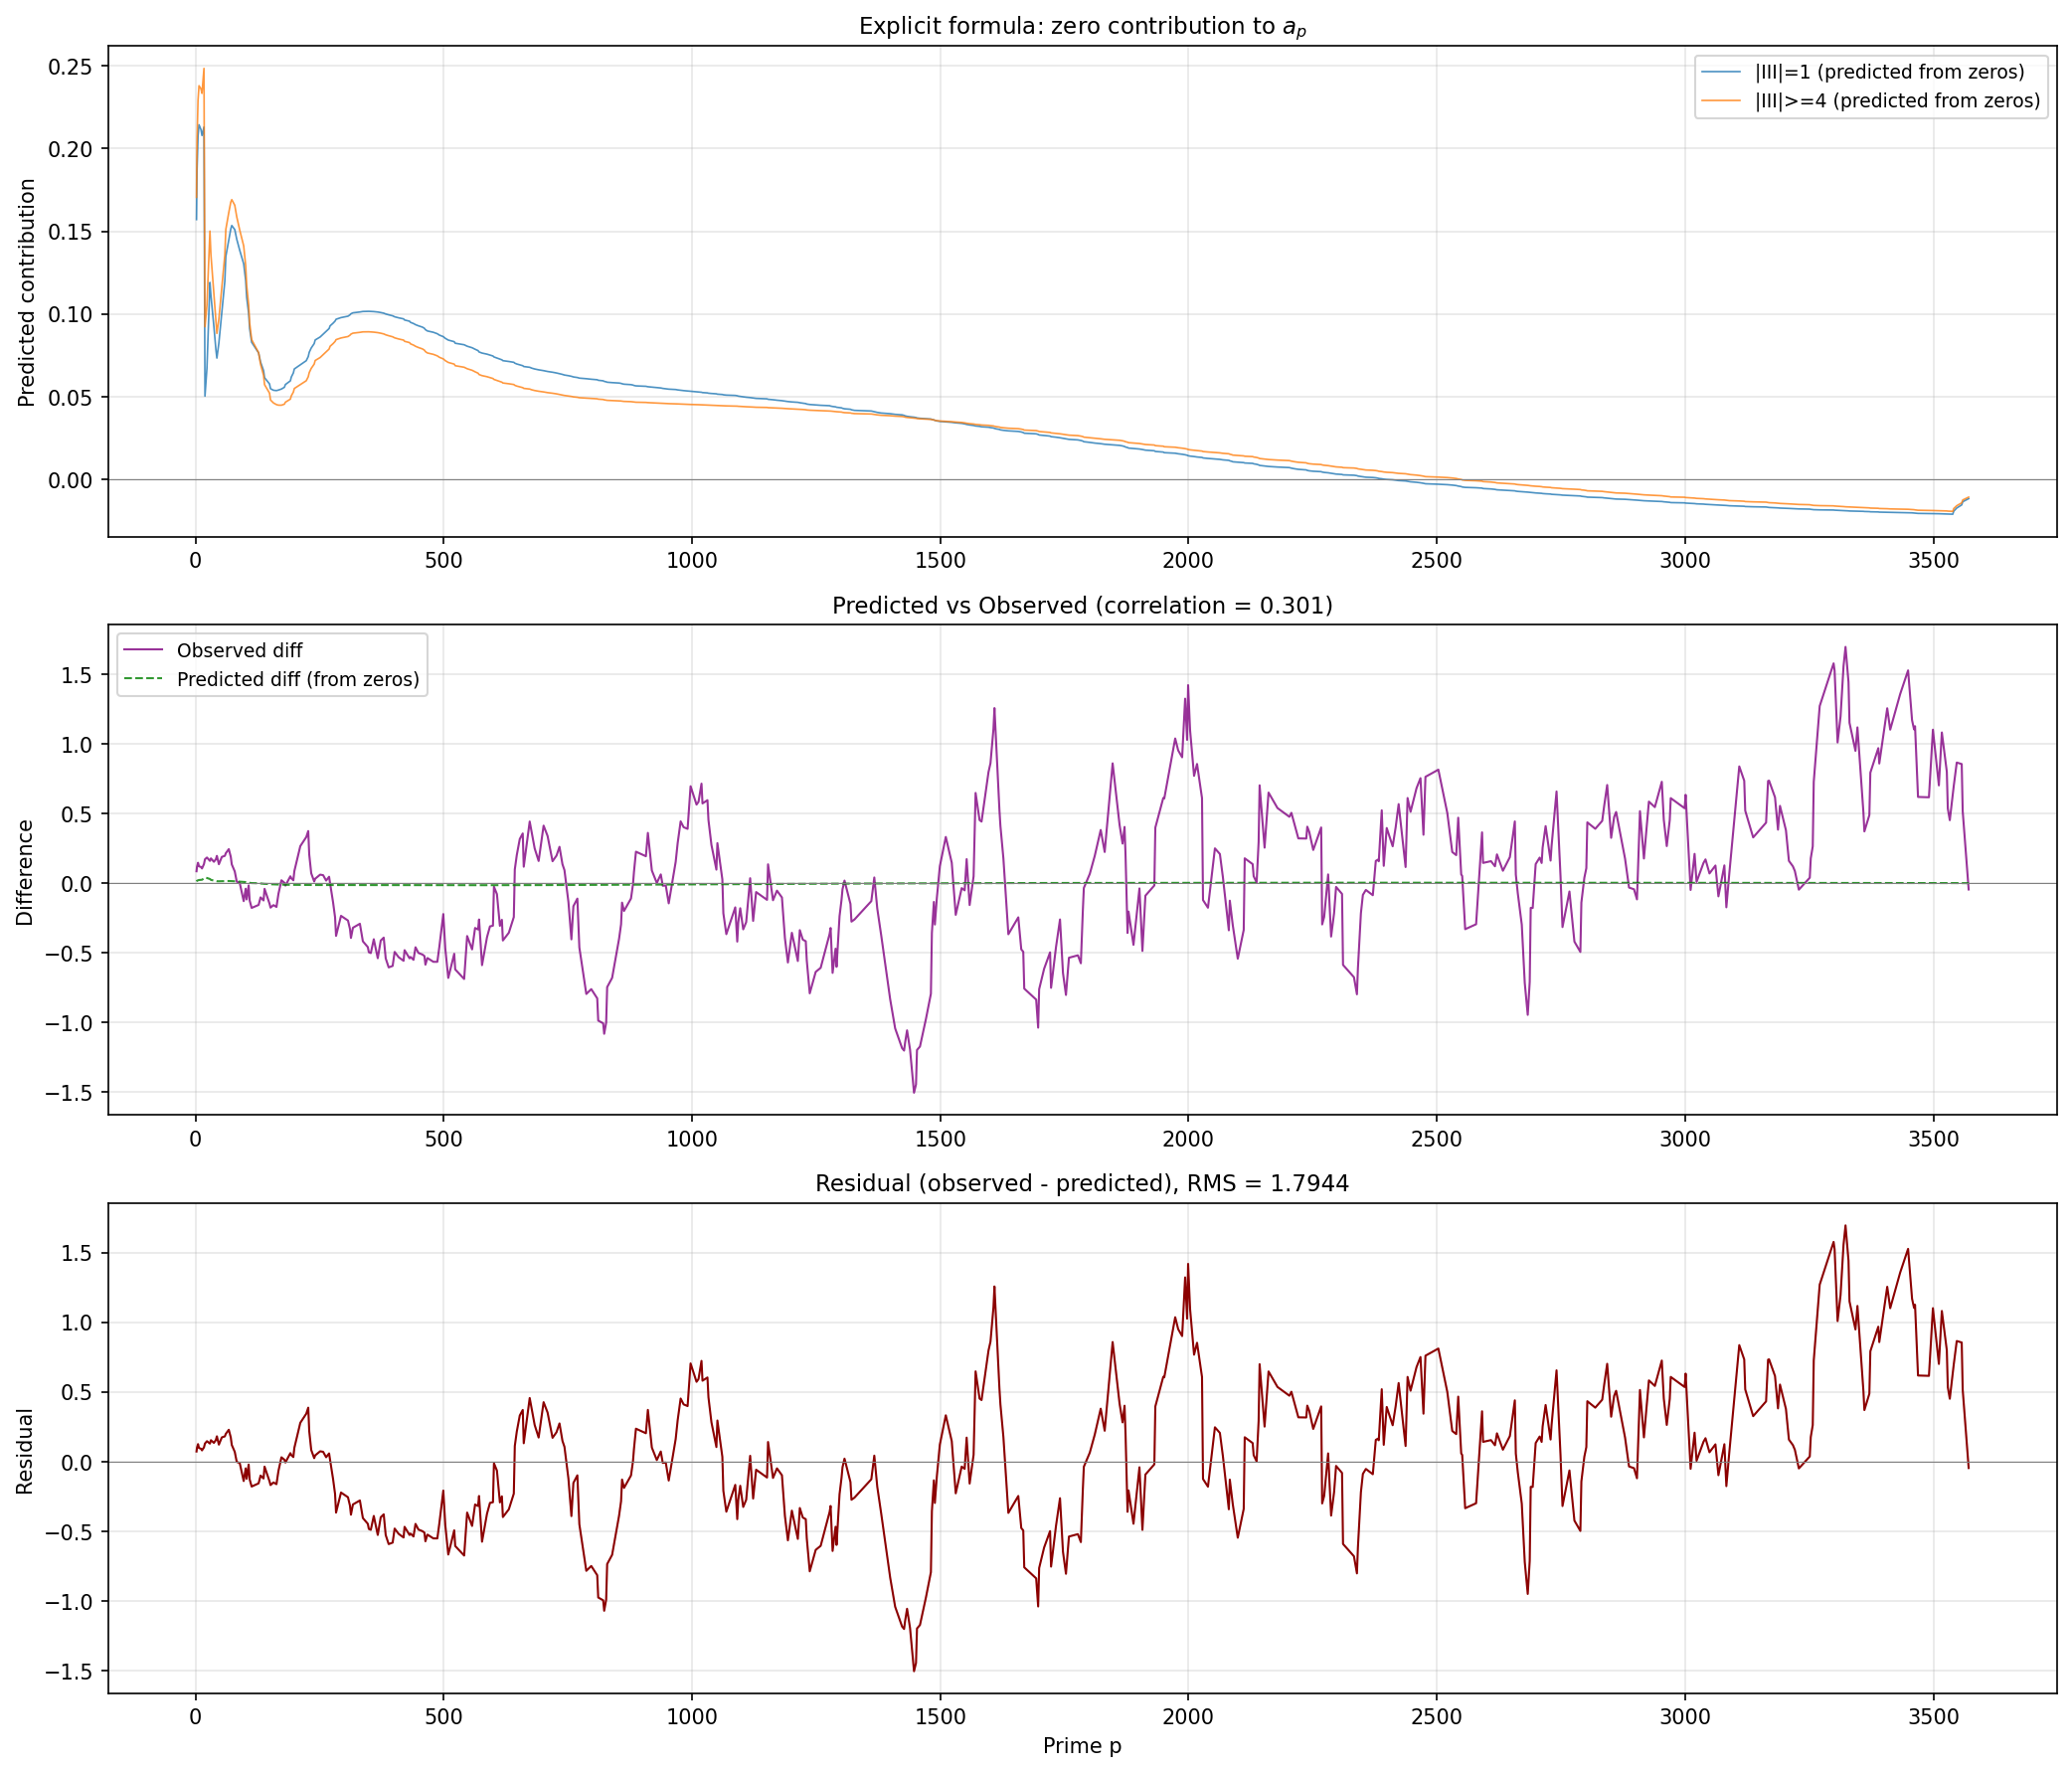Select the '|III|=1 (predicted from zeros)' legend label

pyautogui.click(x=1889, y=72)
